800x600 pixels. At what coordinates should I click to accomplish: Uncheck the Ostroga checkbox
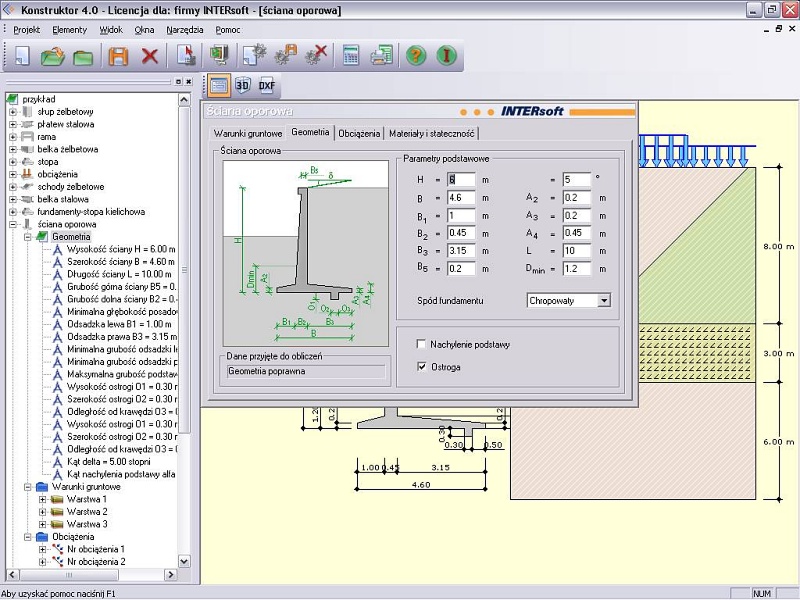click(x=421, y=367)
